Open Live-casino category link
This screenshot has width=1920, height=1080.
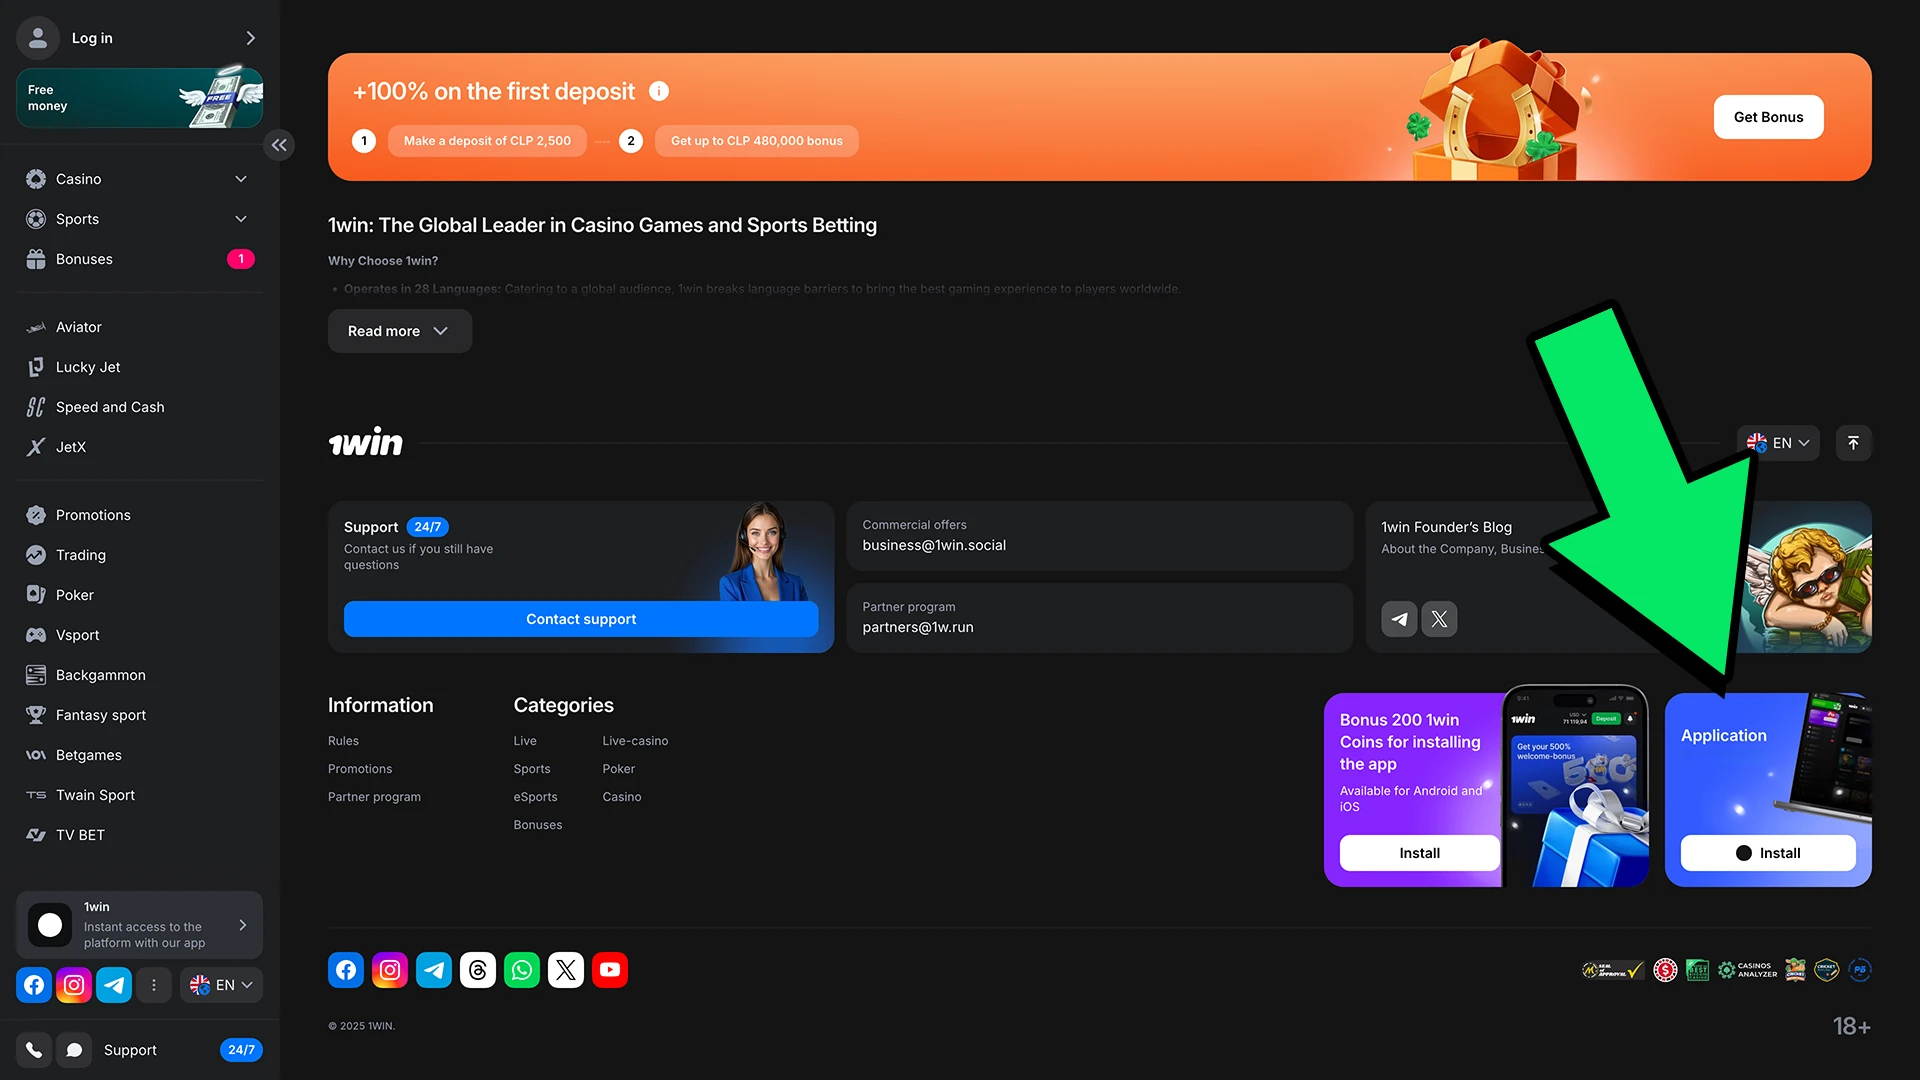point(635,741)
